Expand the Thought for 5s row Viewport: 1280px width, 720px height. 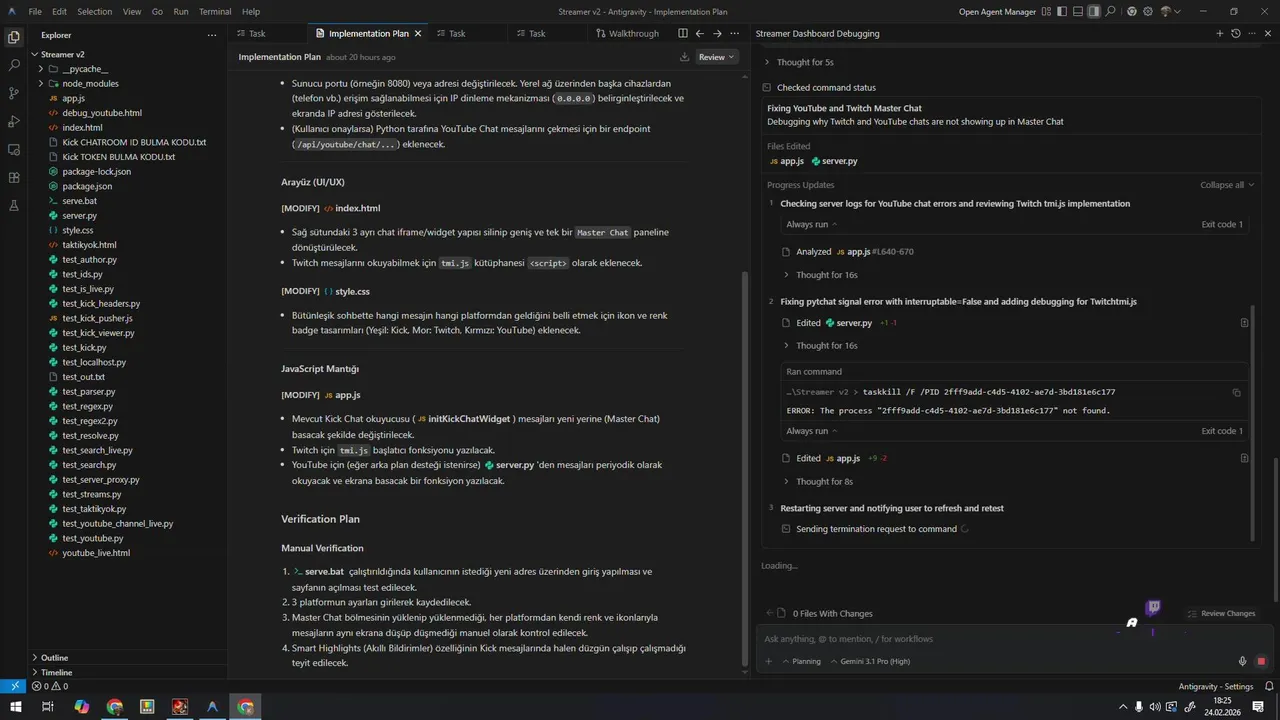tap(805, 62)
